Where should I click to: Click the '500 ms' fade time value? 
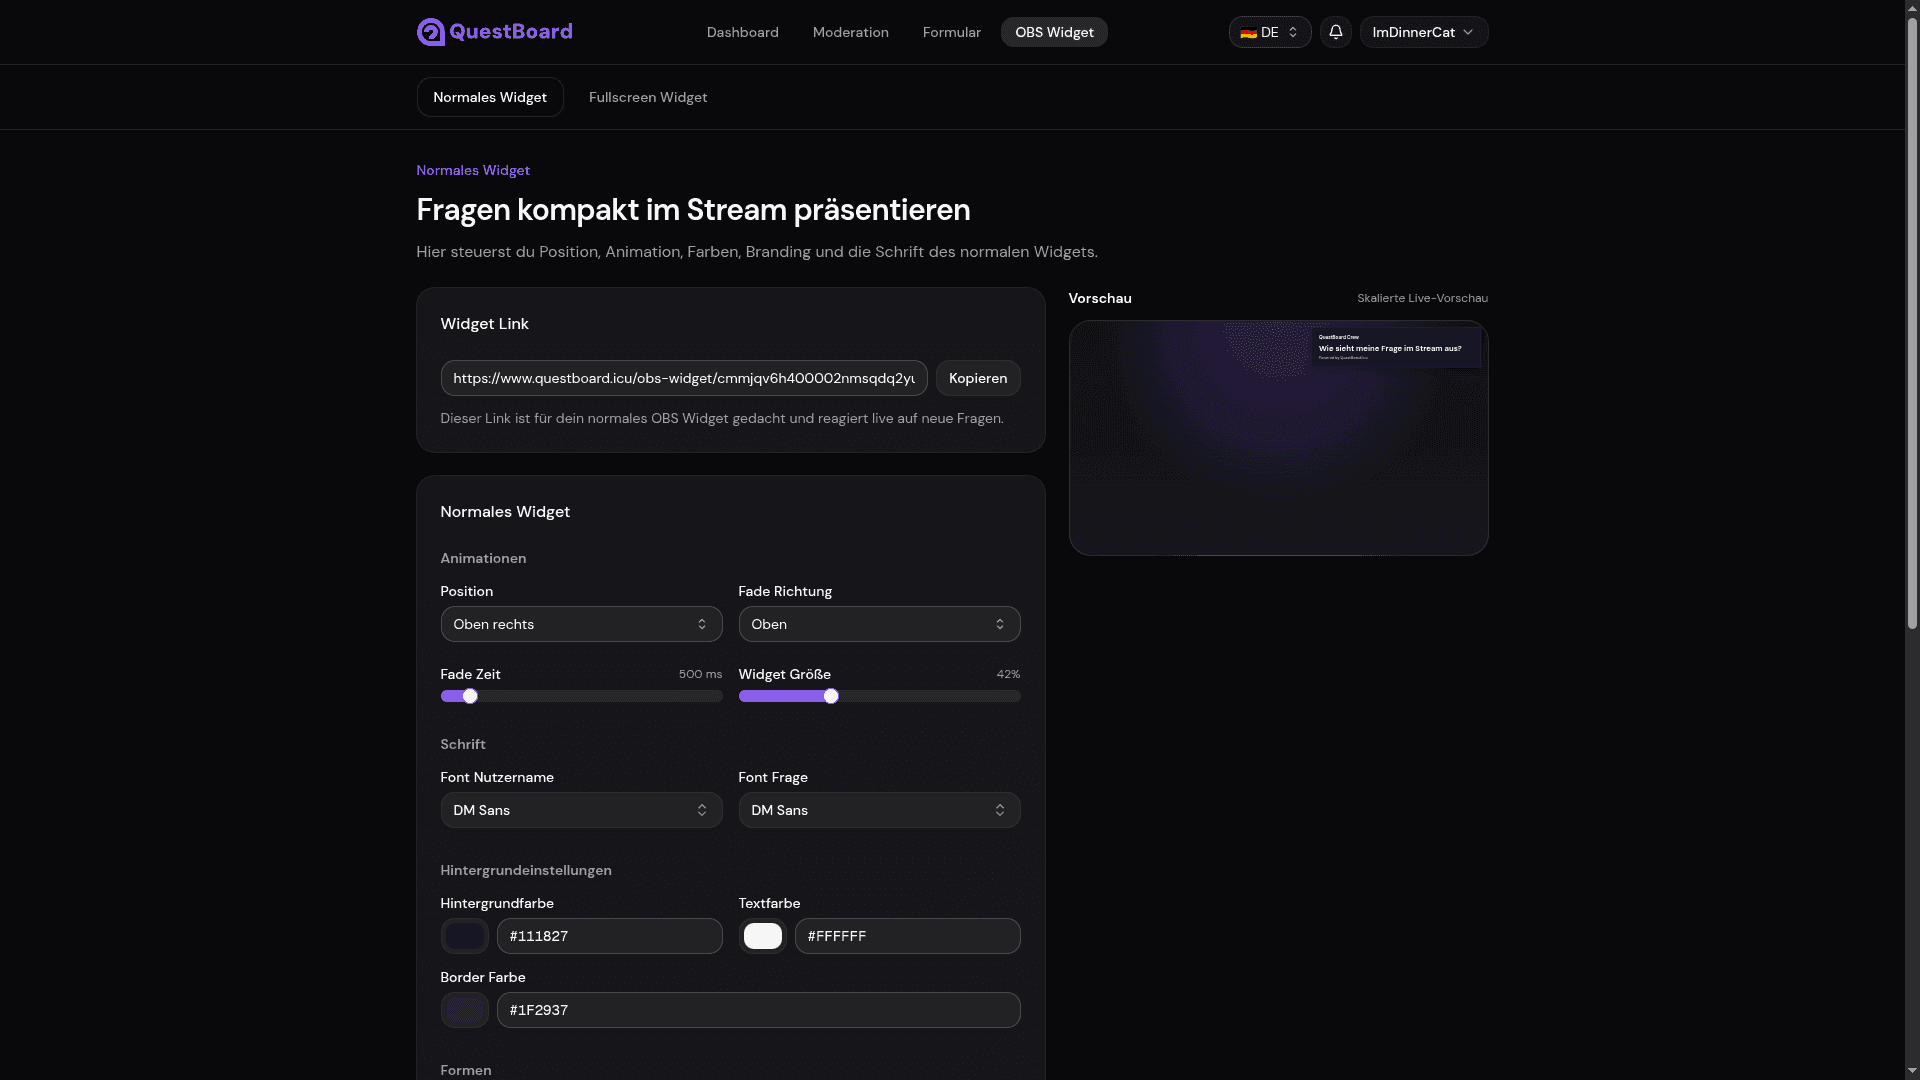coord(700,674)
